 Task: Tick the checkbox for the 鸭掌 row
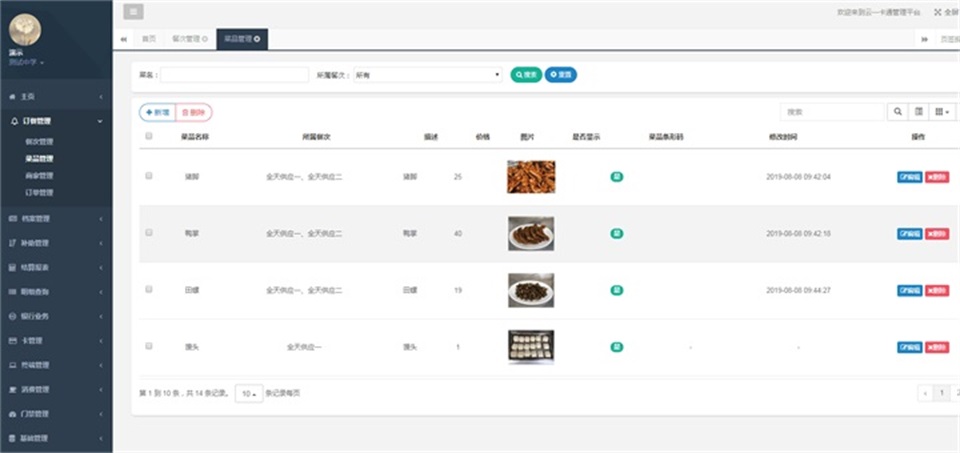[149, 233]
